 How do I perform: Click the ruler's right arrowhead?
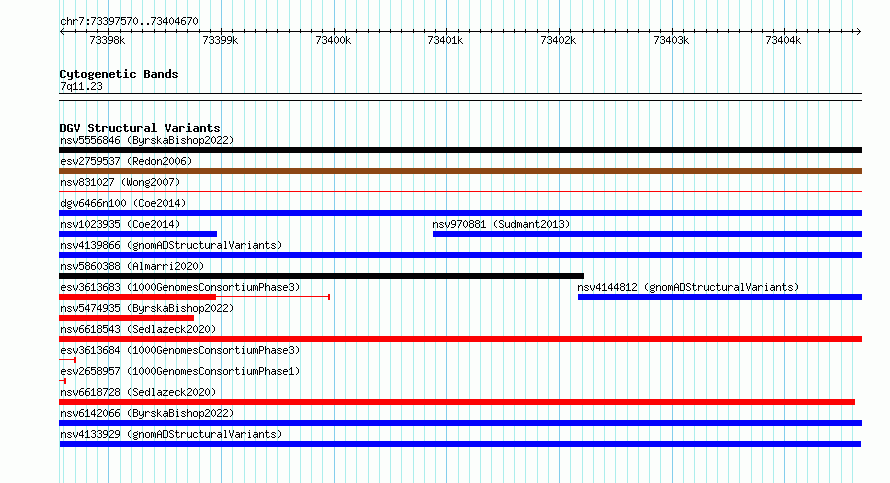coord(859,32)
